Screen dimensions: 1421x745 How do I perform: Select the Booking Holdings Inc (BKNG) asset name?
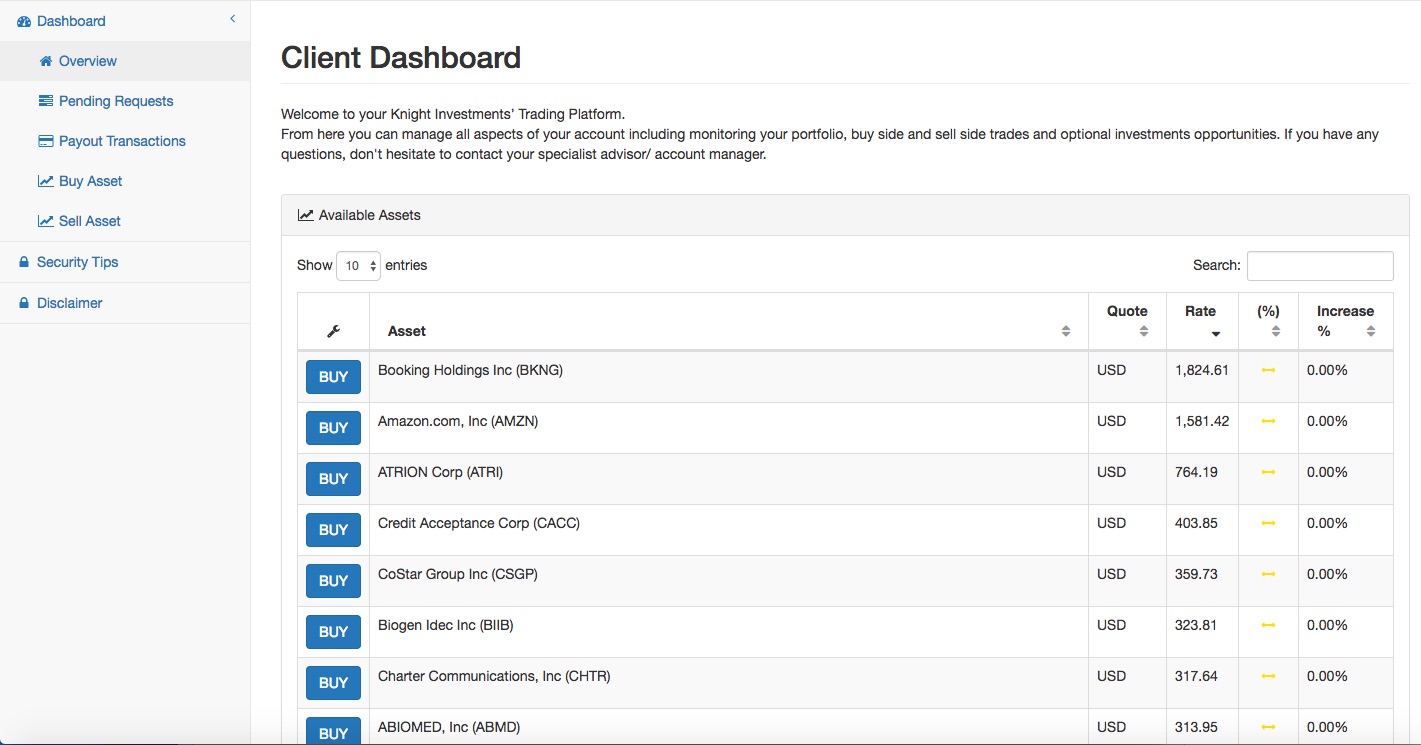470,370
